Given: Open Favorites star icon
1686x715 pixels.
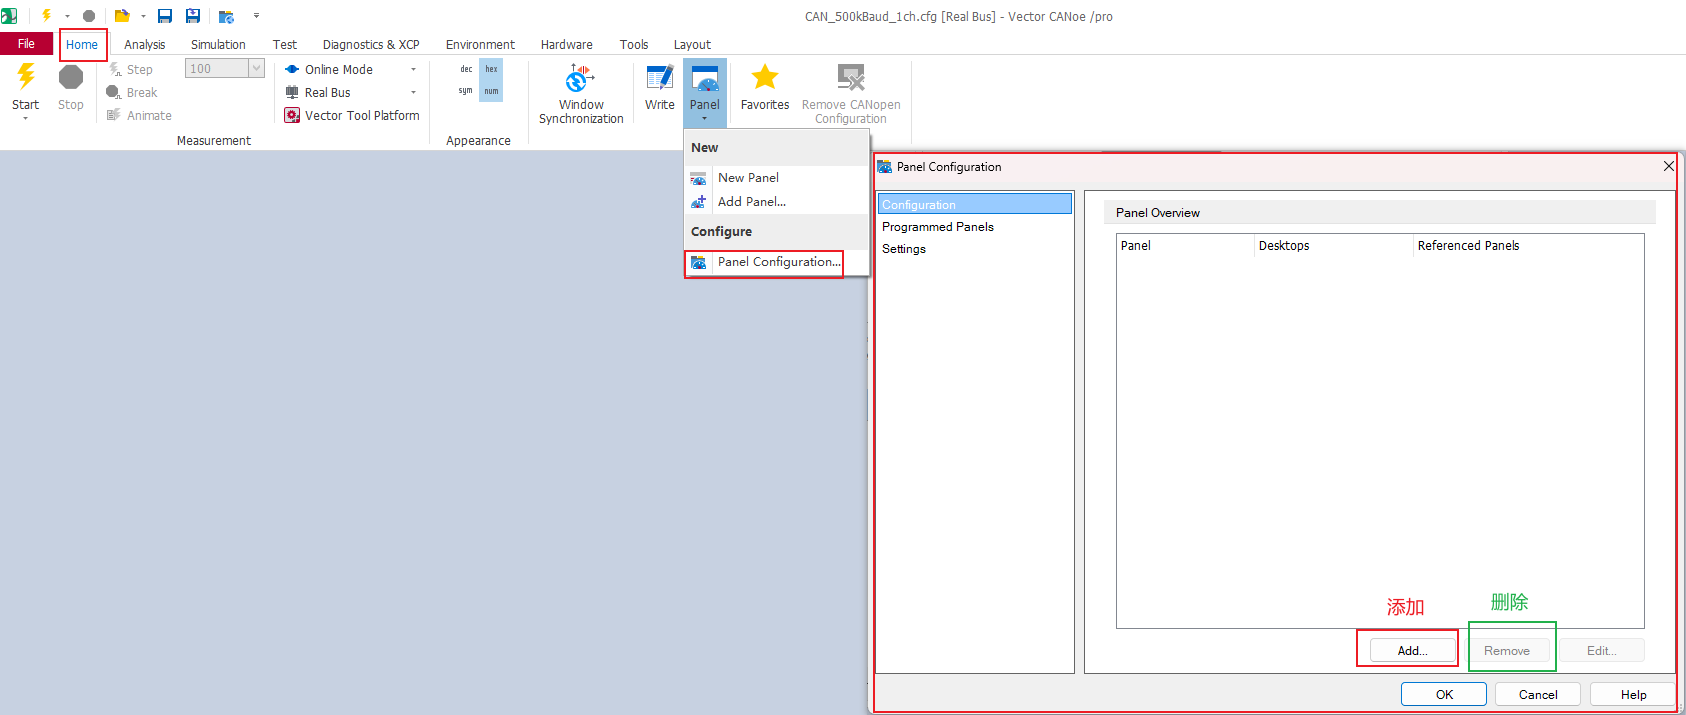Looking at the screenshot, I should coord(765,77).
